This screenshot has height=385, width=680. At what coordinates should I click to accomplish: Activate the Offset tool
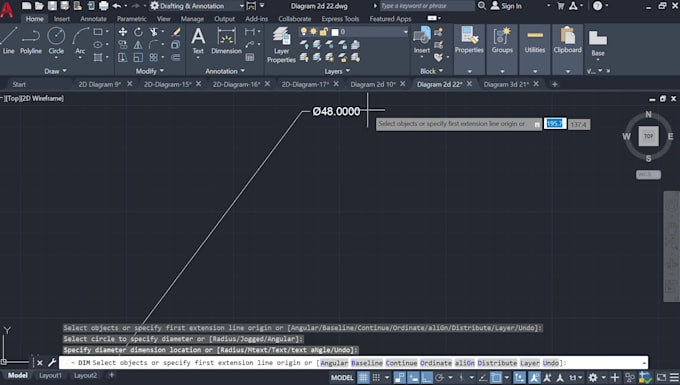point(176,57)
